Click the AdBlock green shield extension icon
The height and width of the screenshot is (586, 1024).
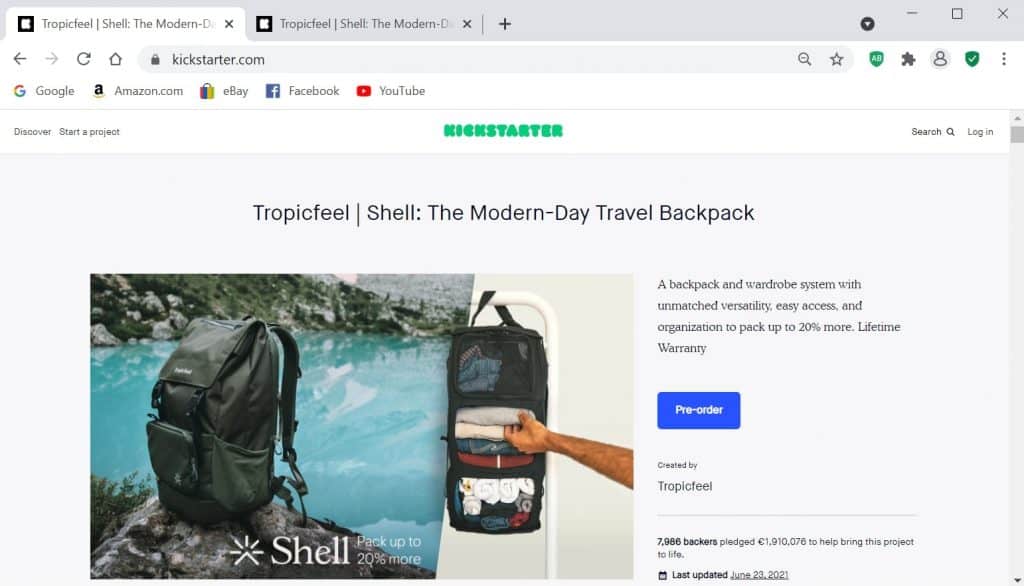[876, 59]
